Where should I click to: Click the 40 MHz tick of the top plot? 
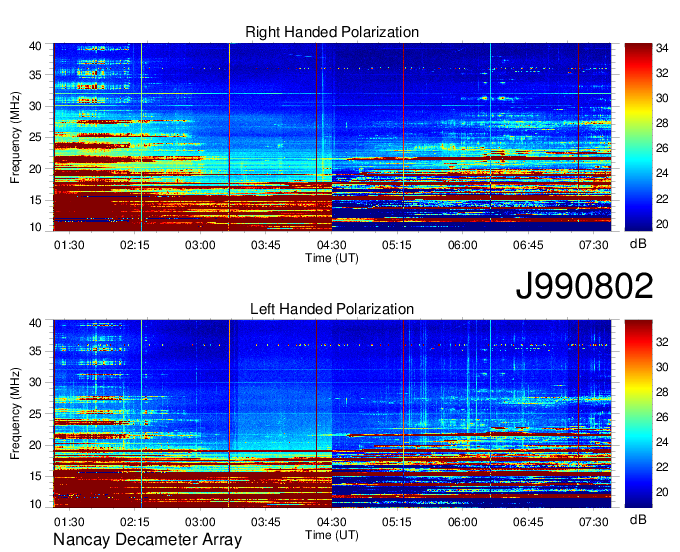tap(36, 46)
